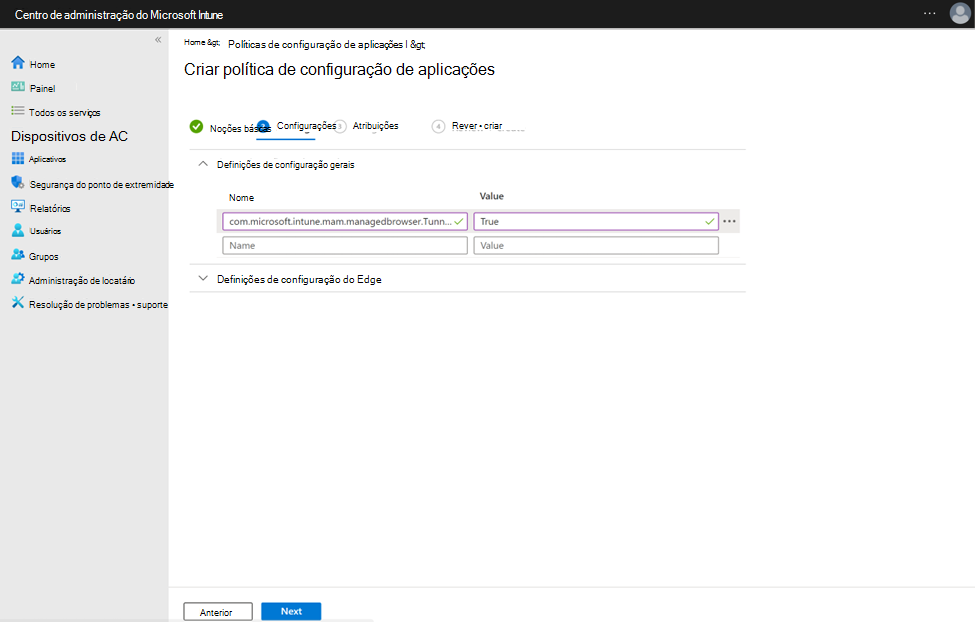The width and height of the screenshot is (975, 622).
Task: Click the com.microsoft.intune.mam.managedbrowser name field
Action: [345, 221]
